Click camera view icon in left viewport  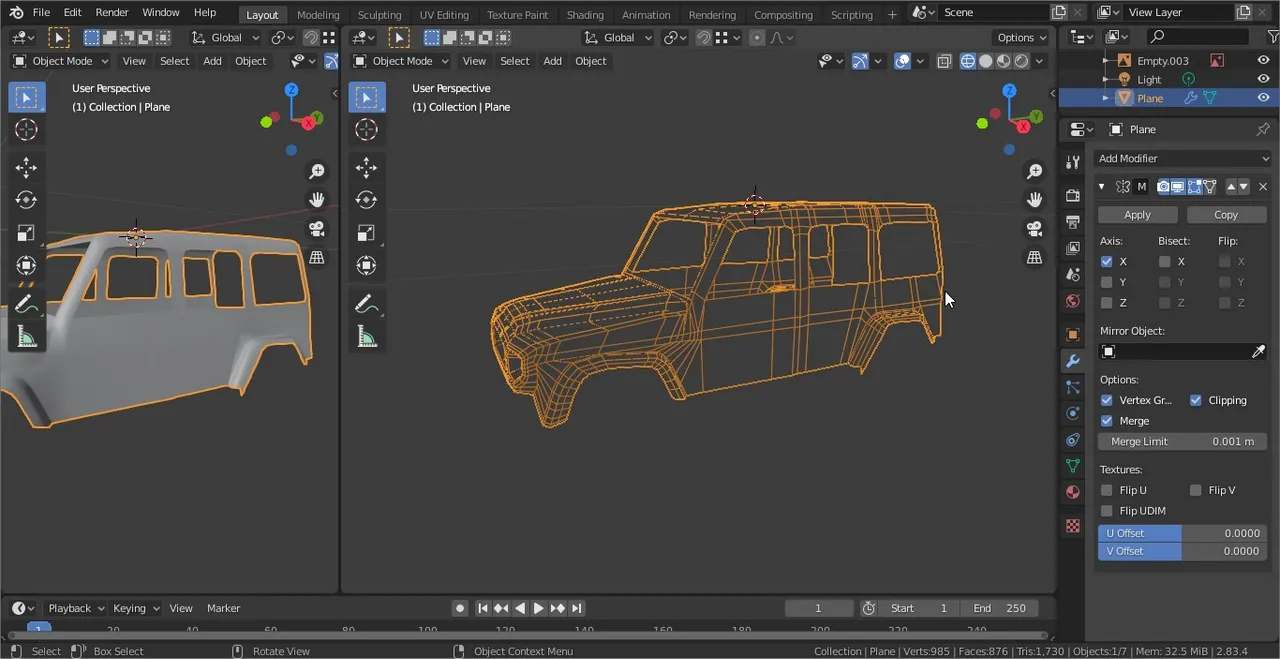point(317,229)
